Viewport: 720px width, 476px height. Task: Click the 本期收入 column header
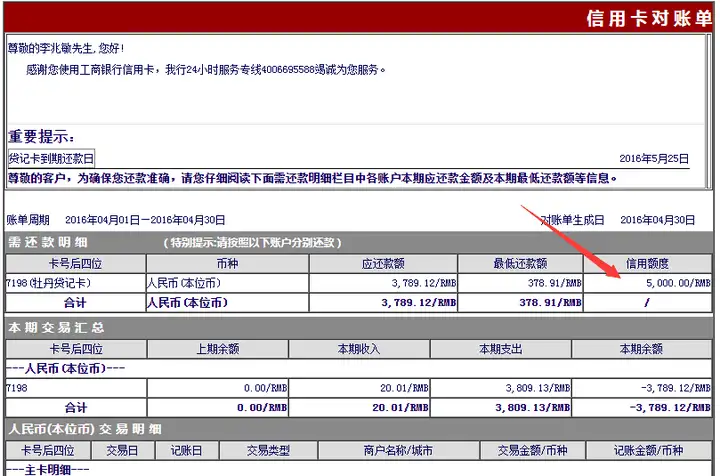click(359, 349)
